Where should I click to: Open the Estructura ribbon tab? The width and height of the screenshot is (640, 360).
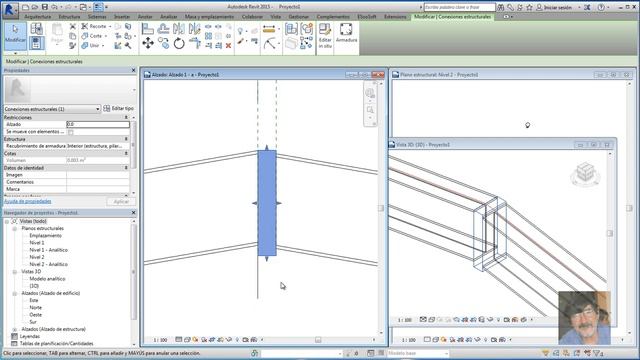click(x=69, y=17)
